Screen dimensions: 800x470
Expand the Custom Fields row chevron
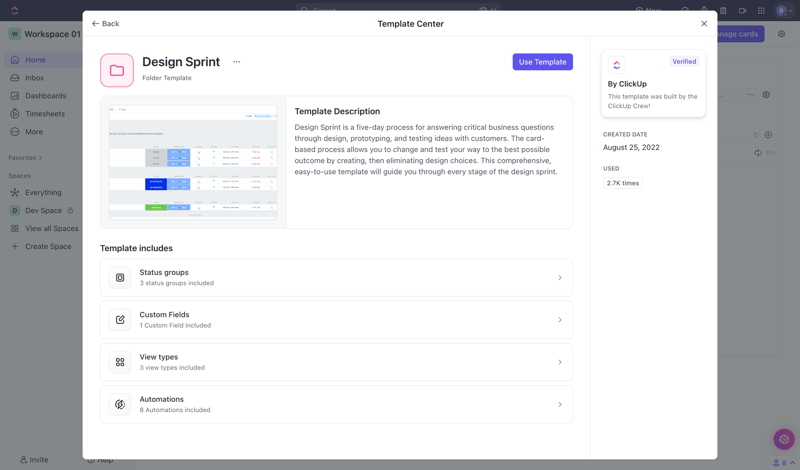click(x=560, y=320)
